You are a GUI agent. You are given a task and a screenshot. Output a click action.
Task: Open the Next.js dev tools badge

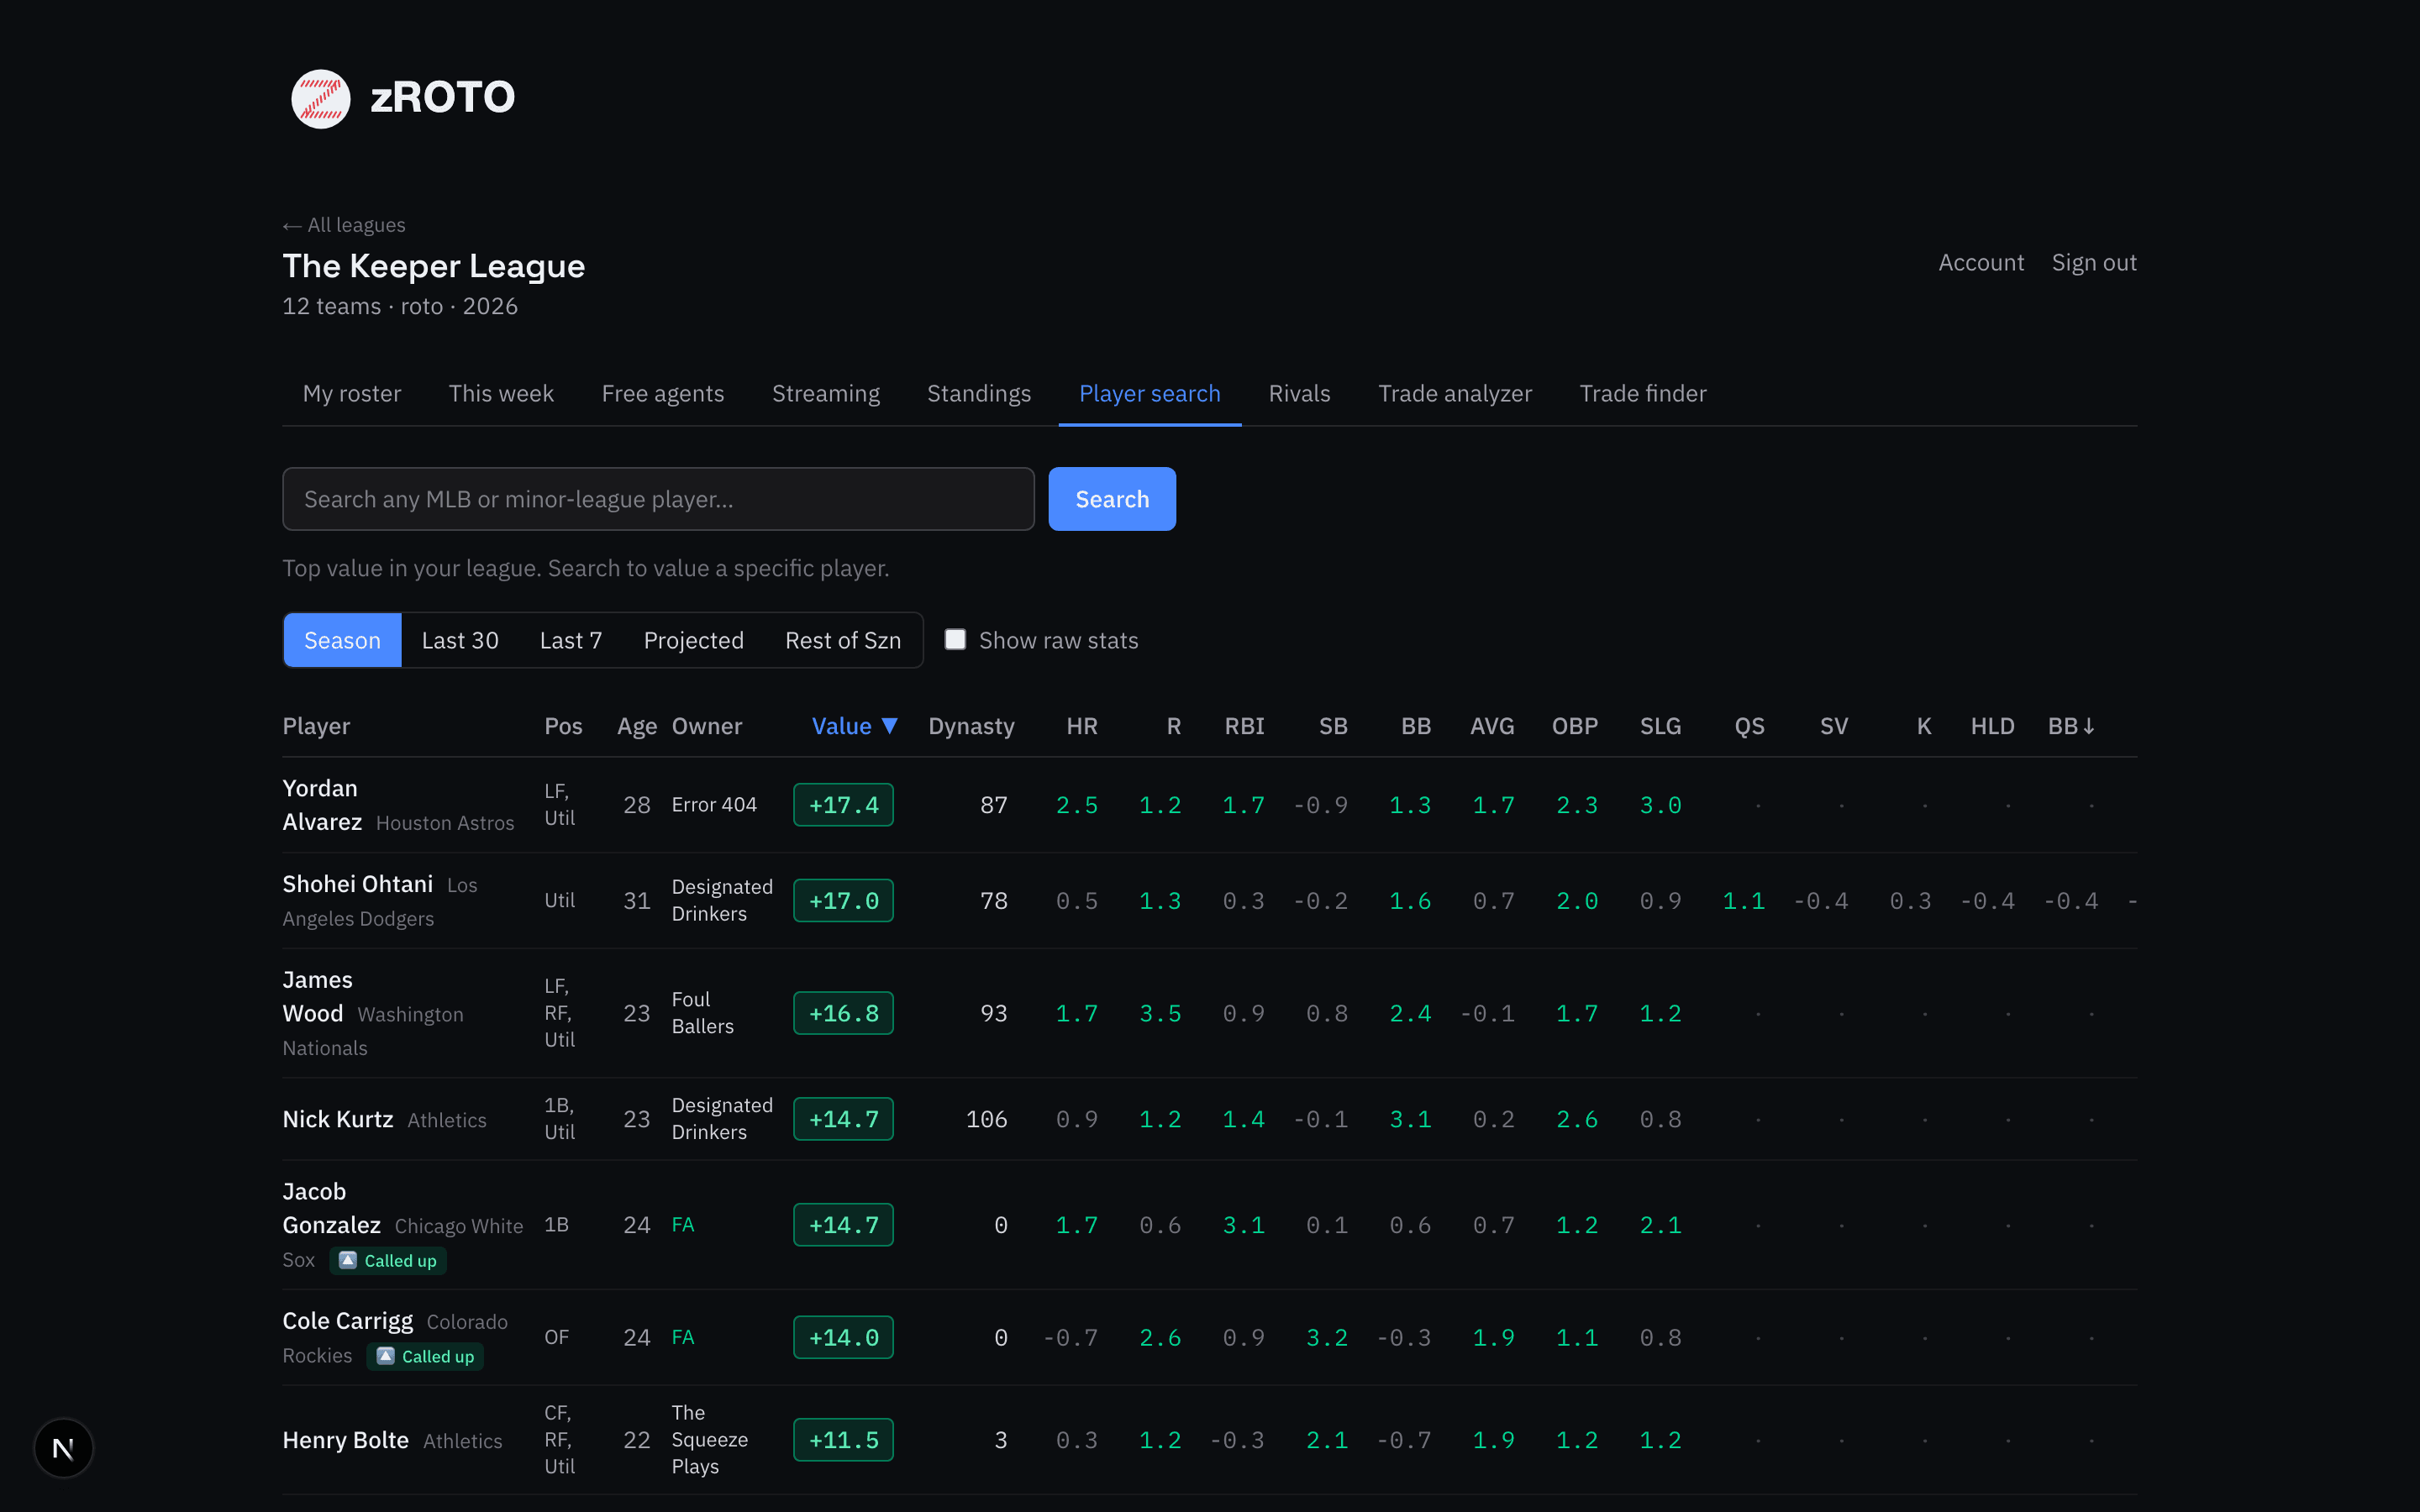(x=63, y=1447)
